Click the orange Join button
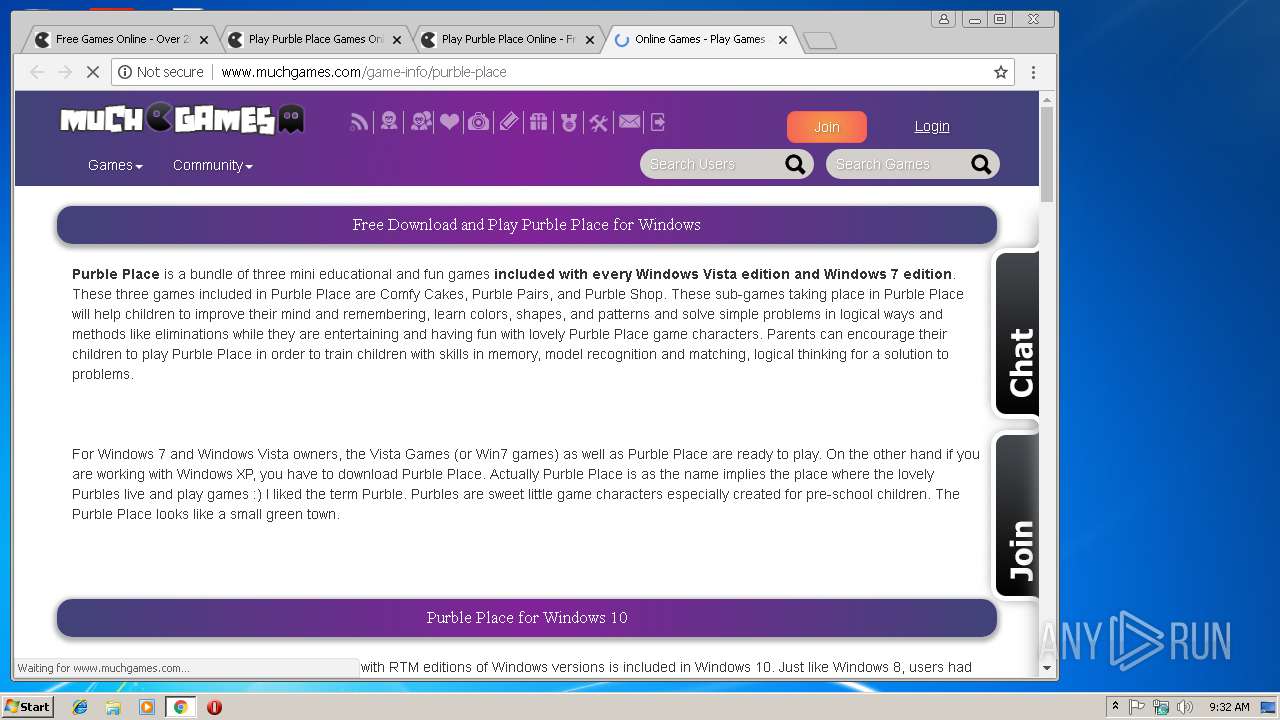The width and height of the screenshot is (1280, 720). [827, 127]
